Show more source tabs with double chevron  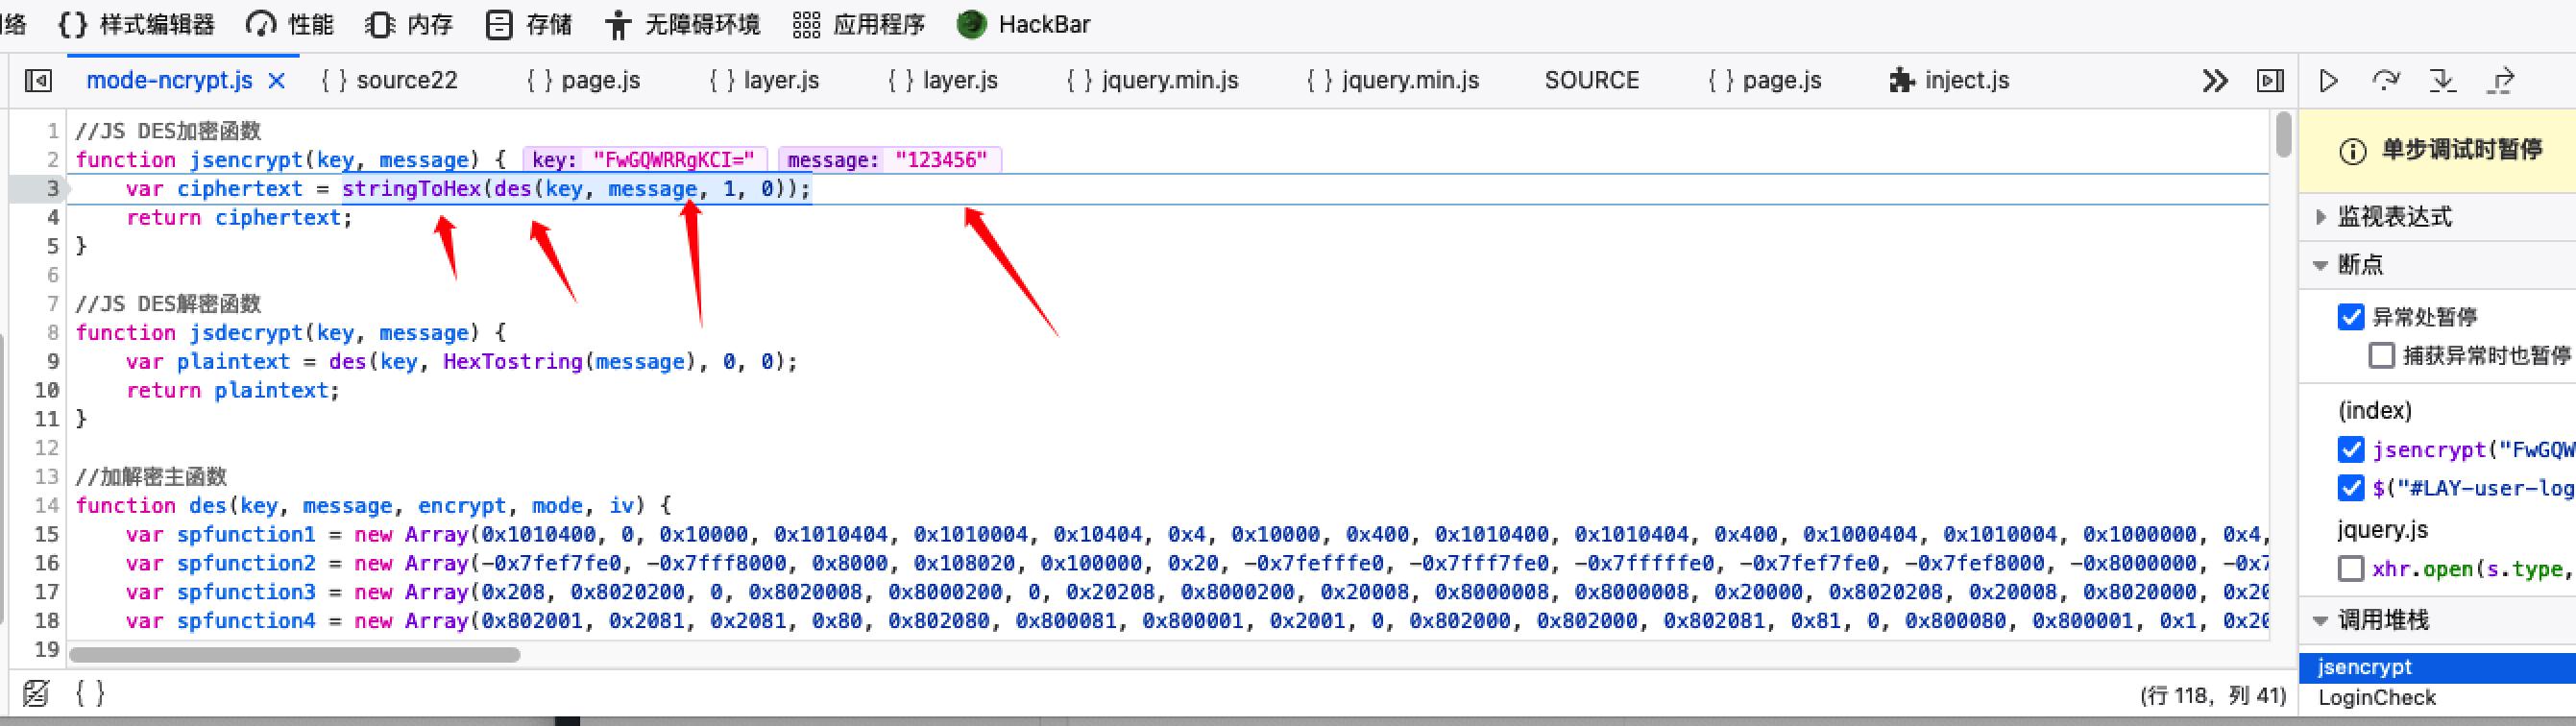click(2215, 80)
